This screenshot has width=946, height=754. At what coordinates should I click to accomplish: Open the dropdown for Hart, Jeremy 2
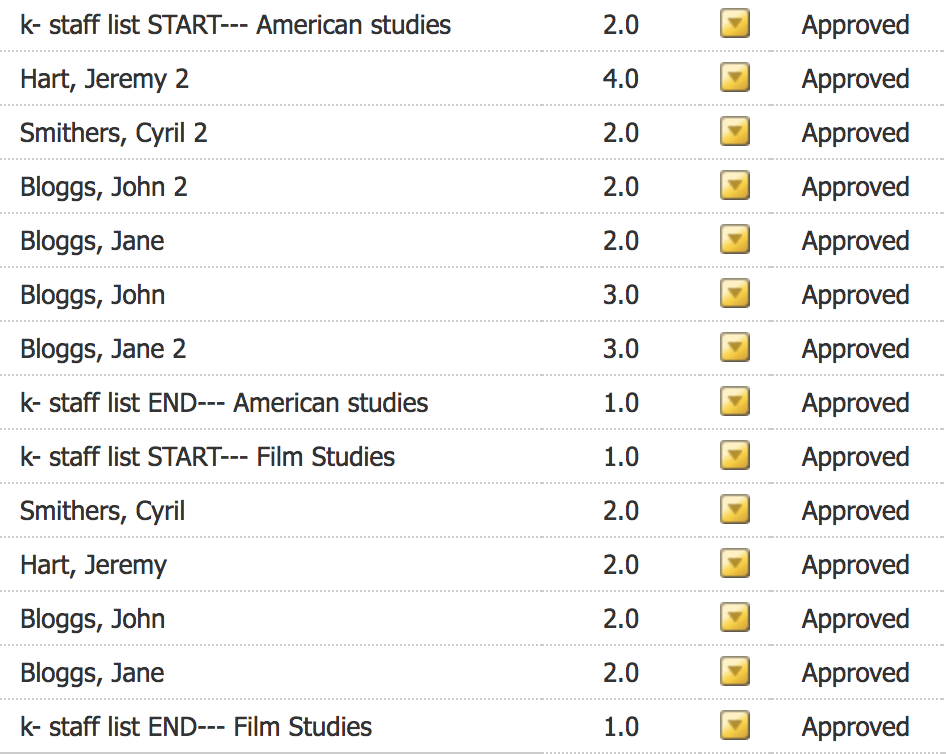(x=735, y=79)
